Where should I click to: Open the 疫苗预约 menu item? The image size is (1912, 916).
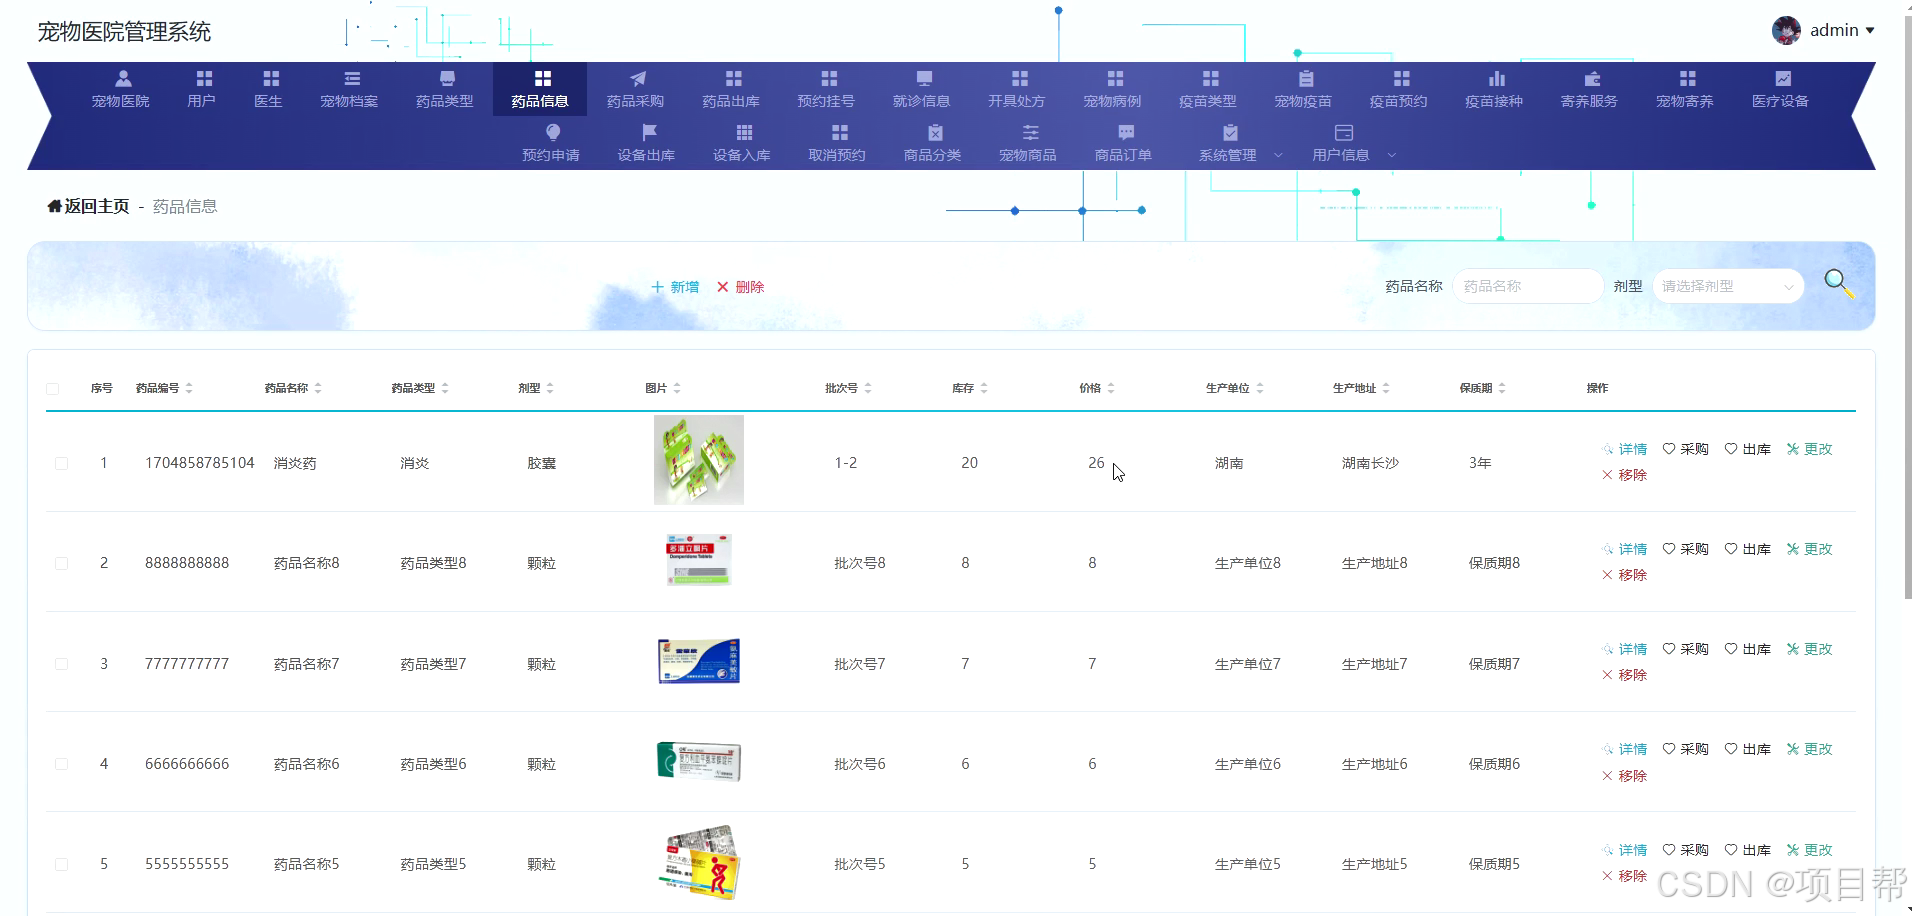(x=1398, y=89)
